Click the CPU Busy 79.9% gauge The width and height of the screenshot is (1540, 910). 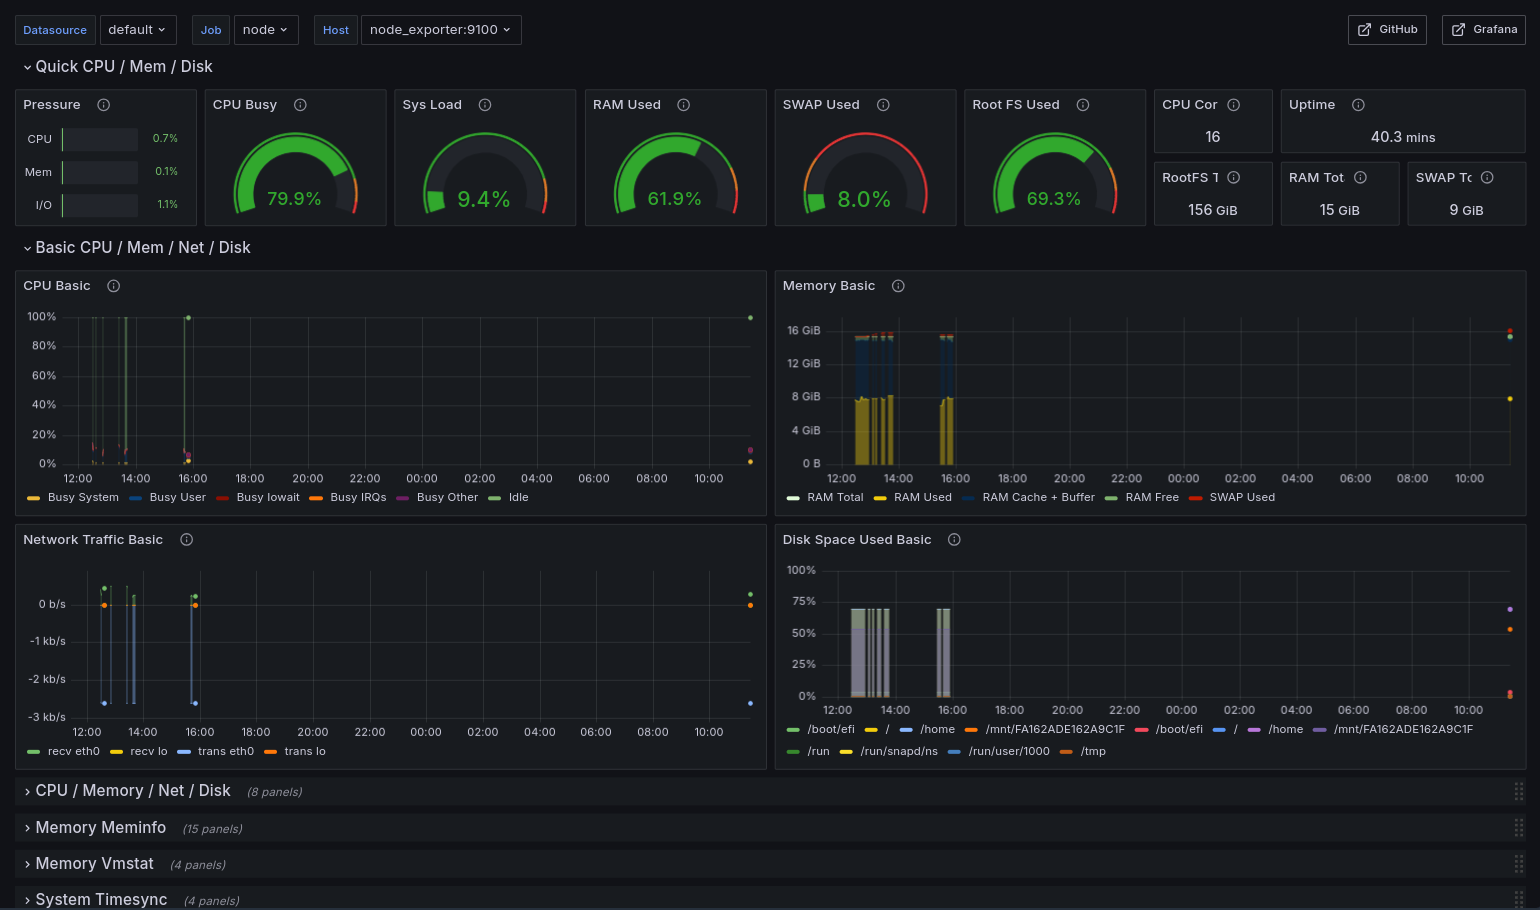(x=295, y=174)
